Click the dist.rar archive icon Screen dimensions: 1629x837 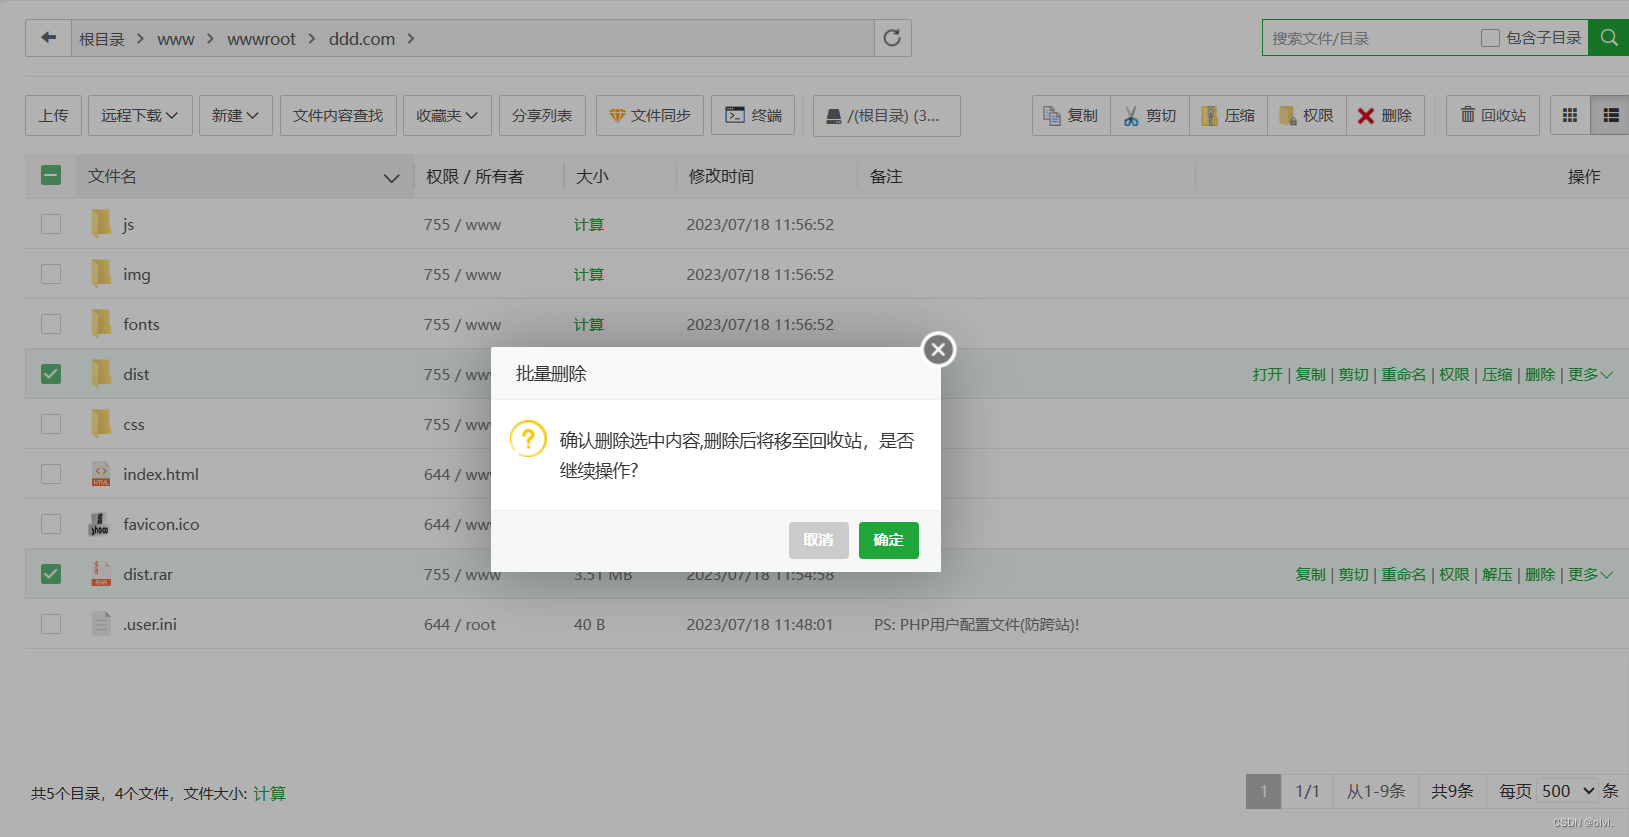pos(101,574)
